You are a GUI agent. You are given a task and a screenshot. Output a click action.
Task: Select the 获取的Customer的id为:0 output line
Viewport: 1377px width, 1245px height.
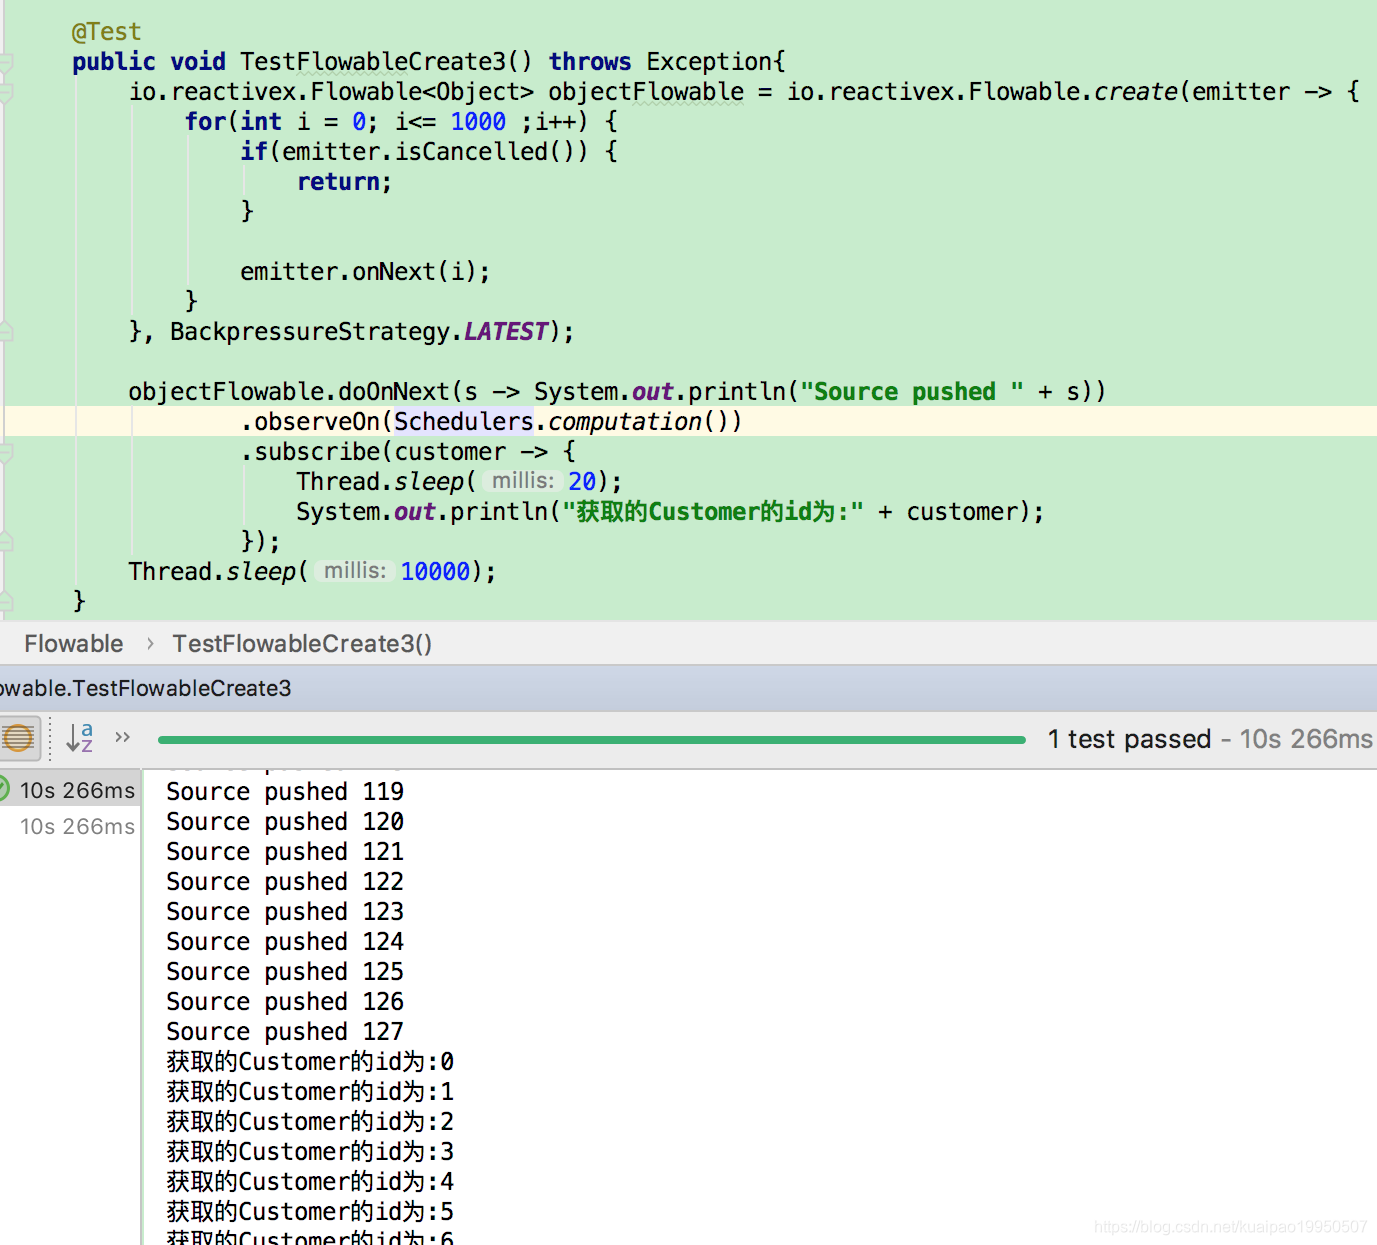(x=308, y=1061)
